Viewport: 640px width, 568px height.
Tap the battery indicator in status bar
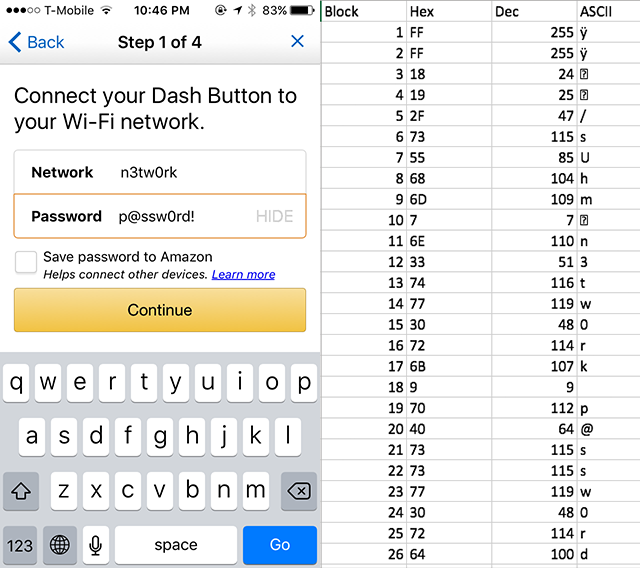(x=302, y=10)
